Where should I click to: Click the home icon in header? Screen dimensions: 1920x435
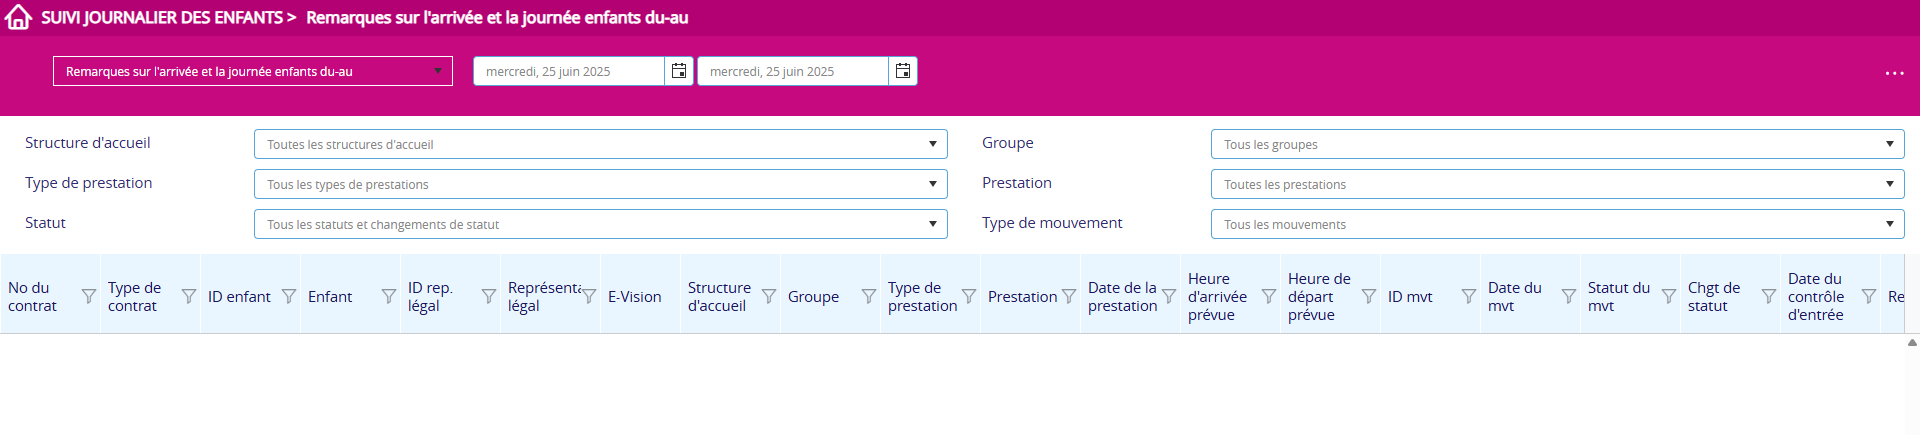tap(18, 17)
